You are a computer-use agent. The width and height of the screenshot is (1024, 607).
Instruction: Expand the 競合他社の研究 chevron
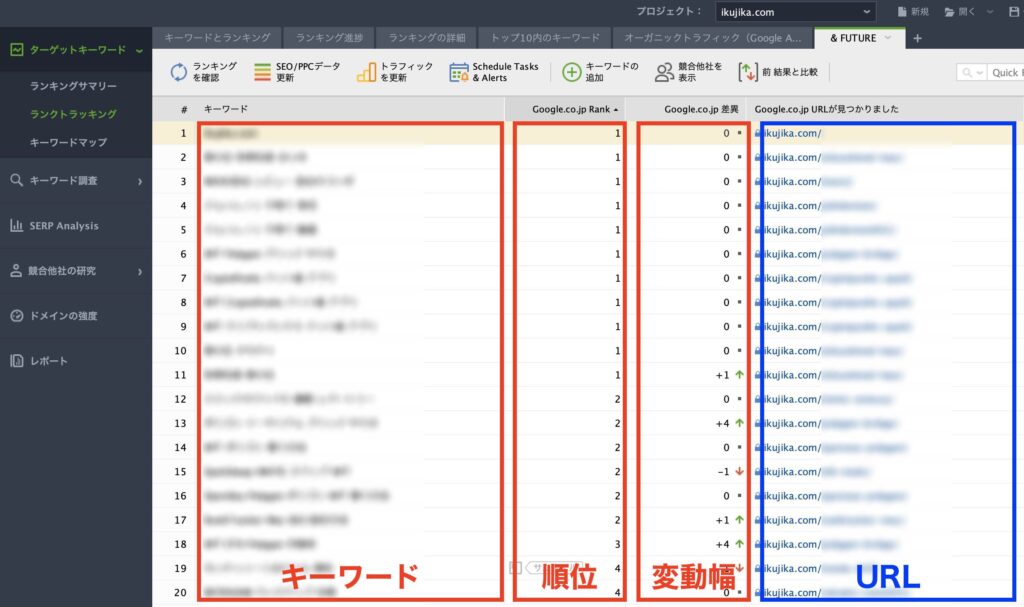[140, 271]
